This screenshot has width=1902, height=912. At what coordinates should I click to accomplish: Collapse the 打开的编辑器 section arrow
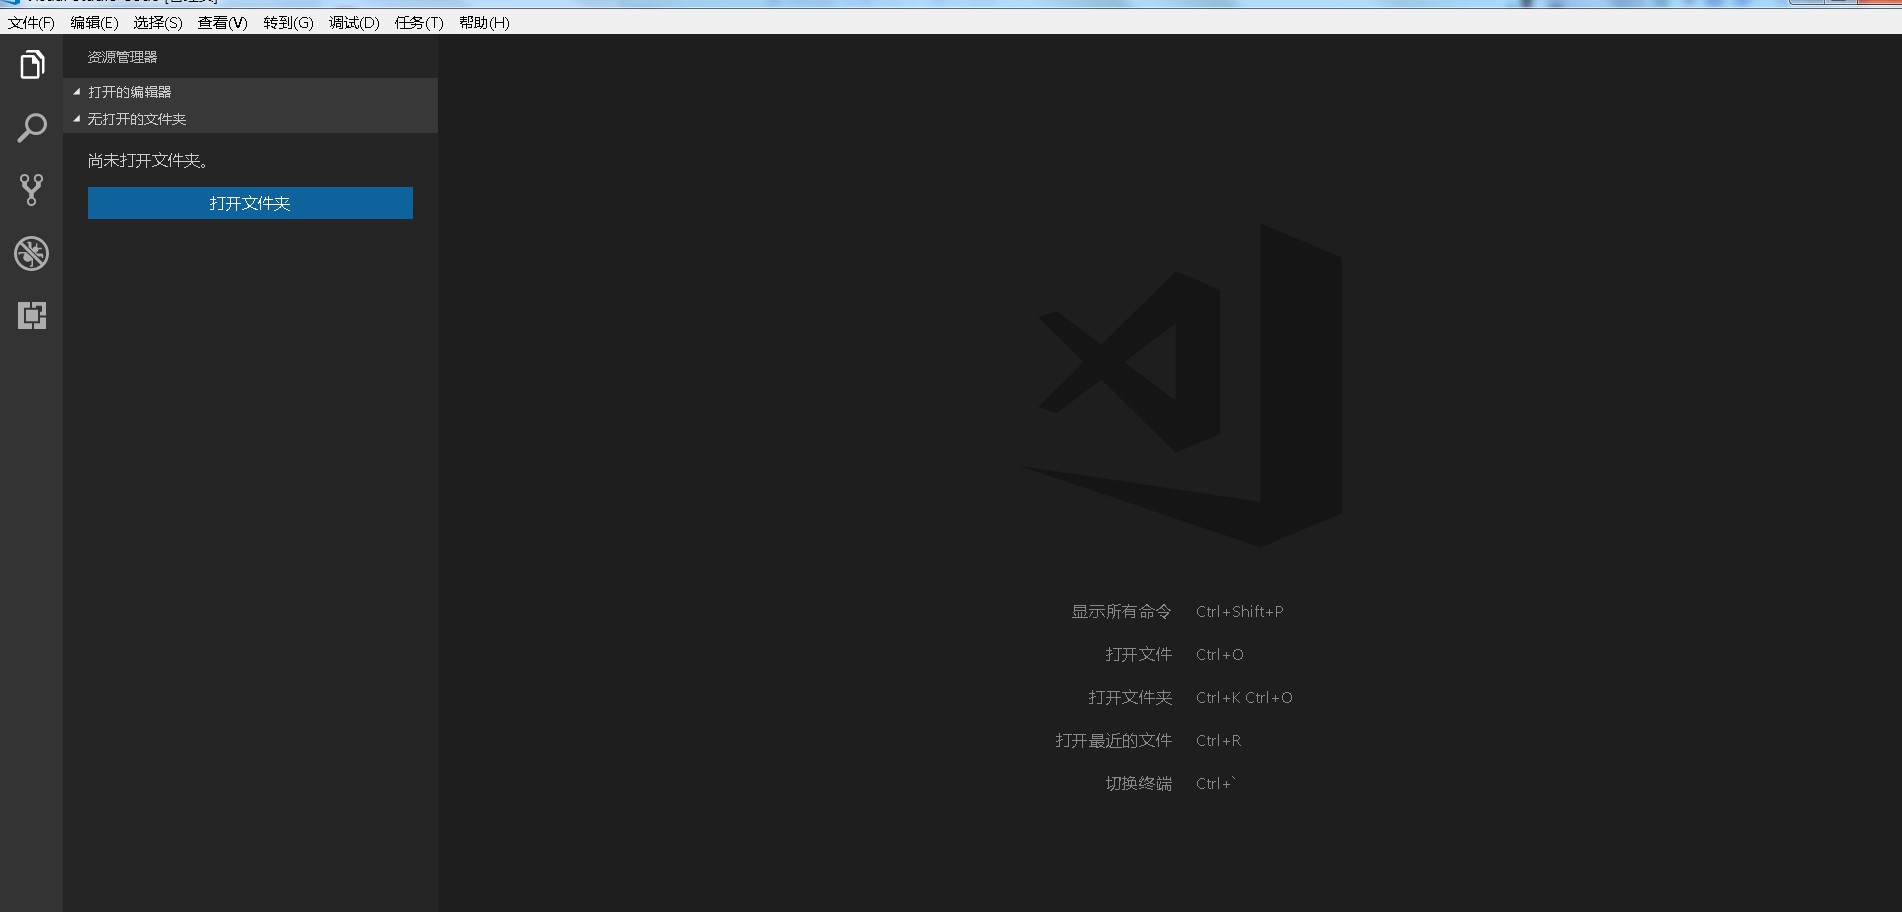(77, 92)
